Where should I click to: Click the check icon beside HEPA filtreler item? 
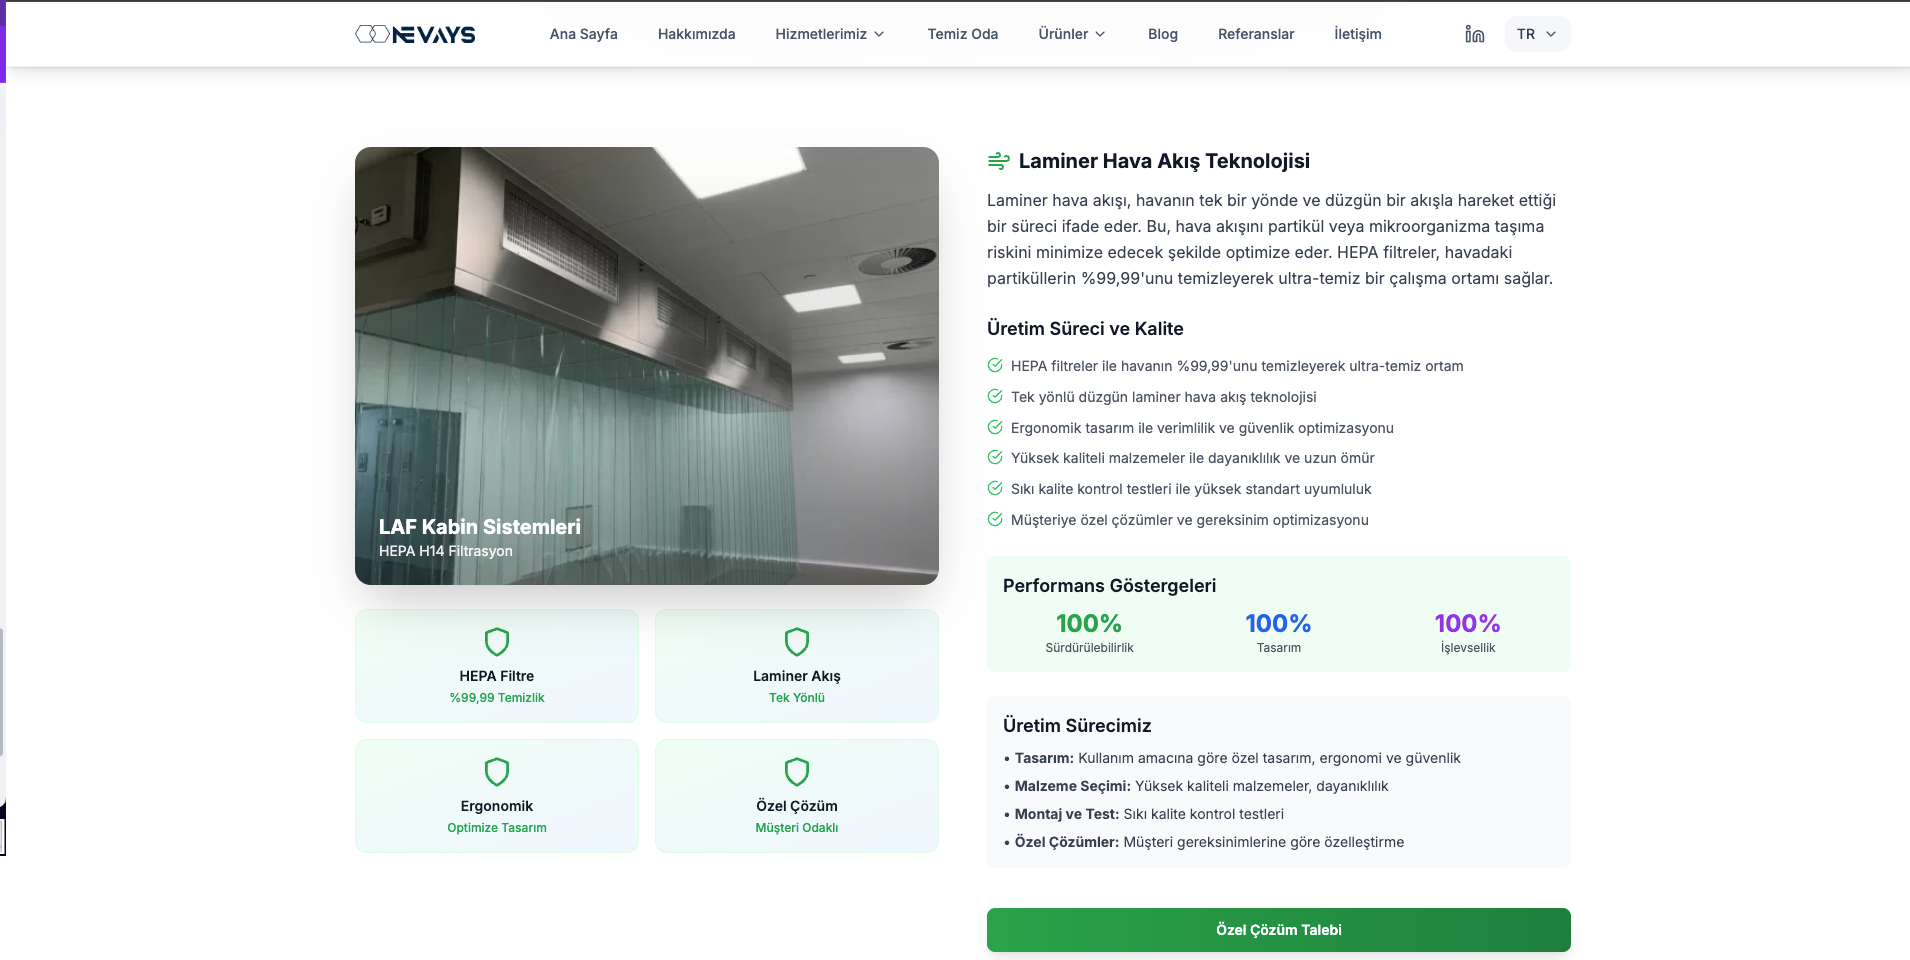(x=995, y=366)
